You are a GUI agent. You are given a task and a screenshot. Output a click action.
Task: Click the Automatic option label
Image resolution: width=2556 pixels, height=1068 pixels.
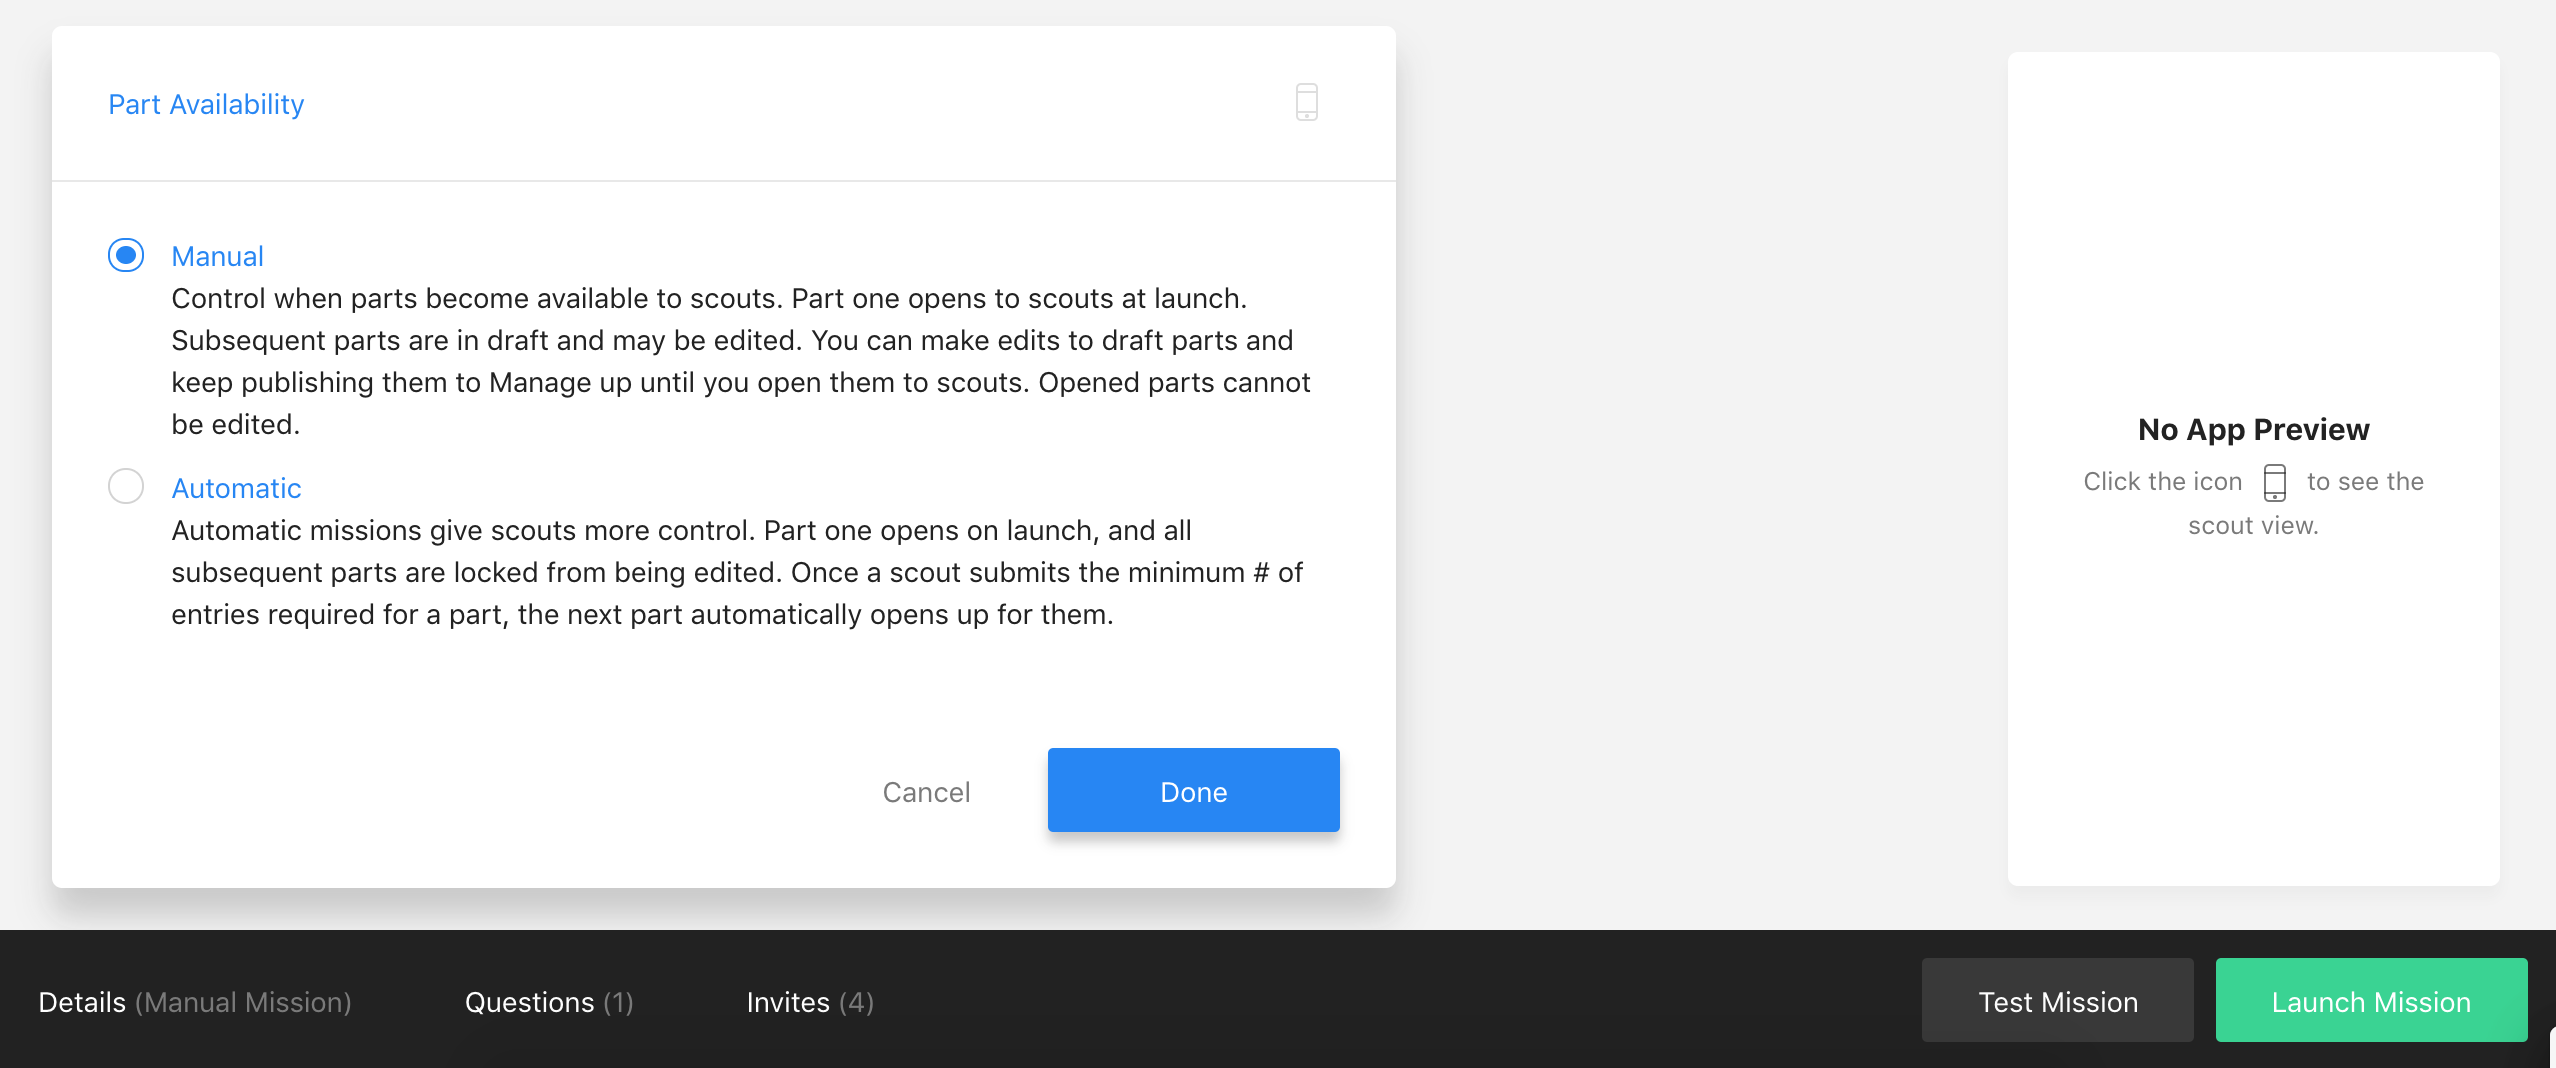236,488
